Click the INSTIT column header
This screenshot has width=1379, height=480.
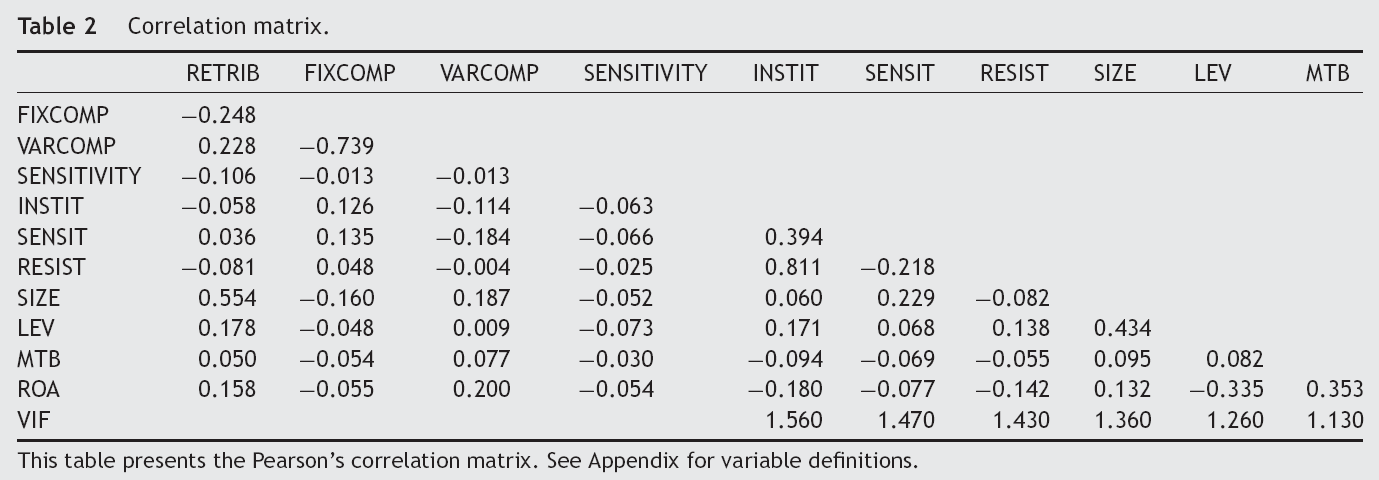(785, 73)
